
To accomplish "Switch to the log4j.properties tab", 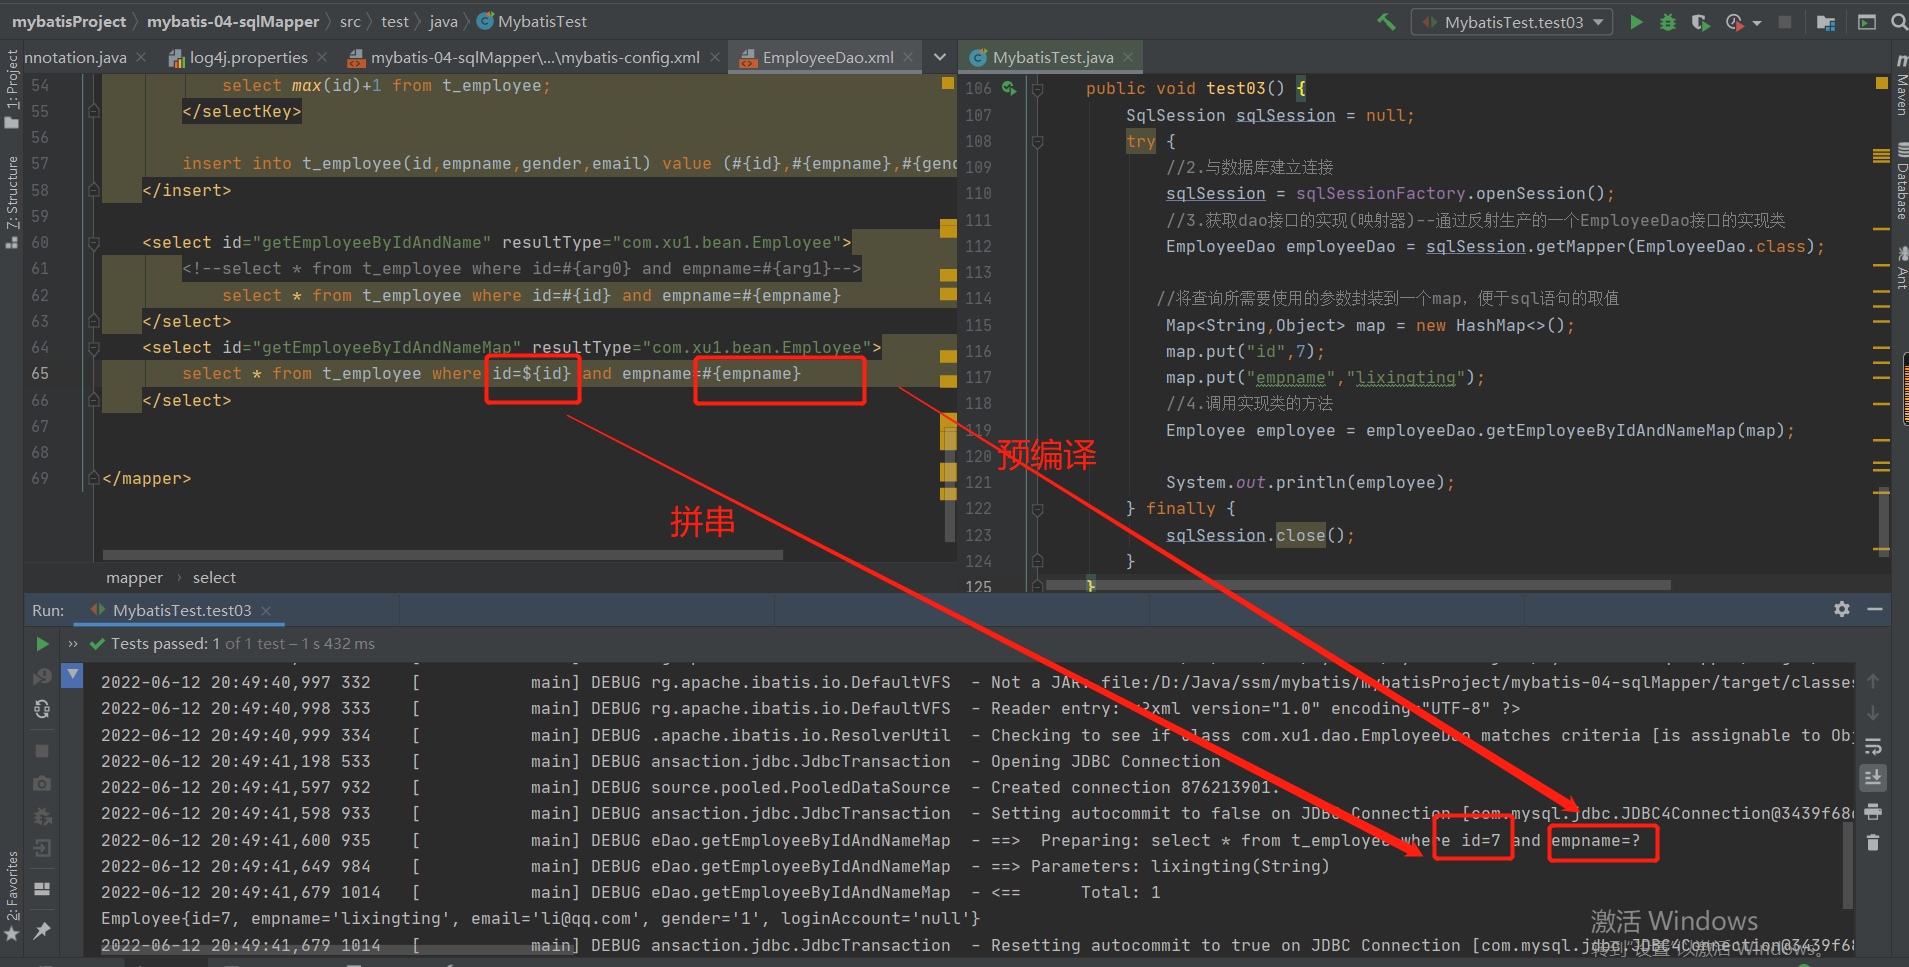I will 248,57.
